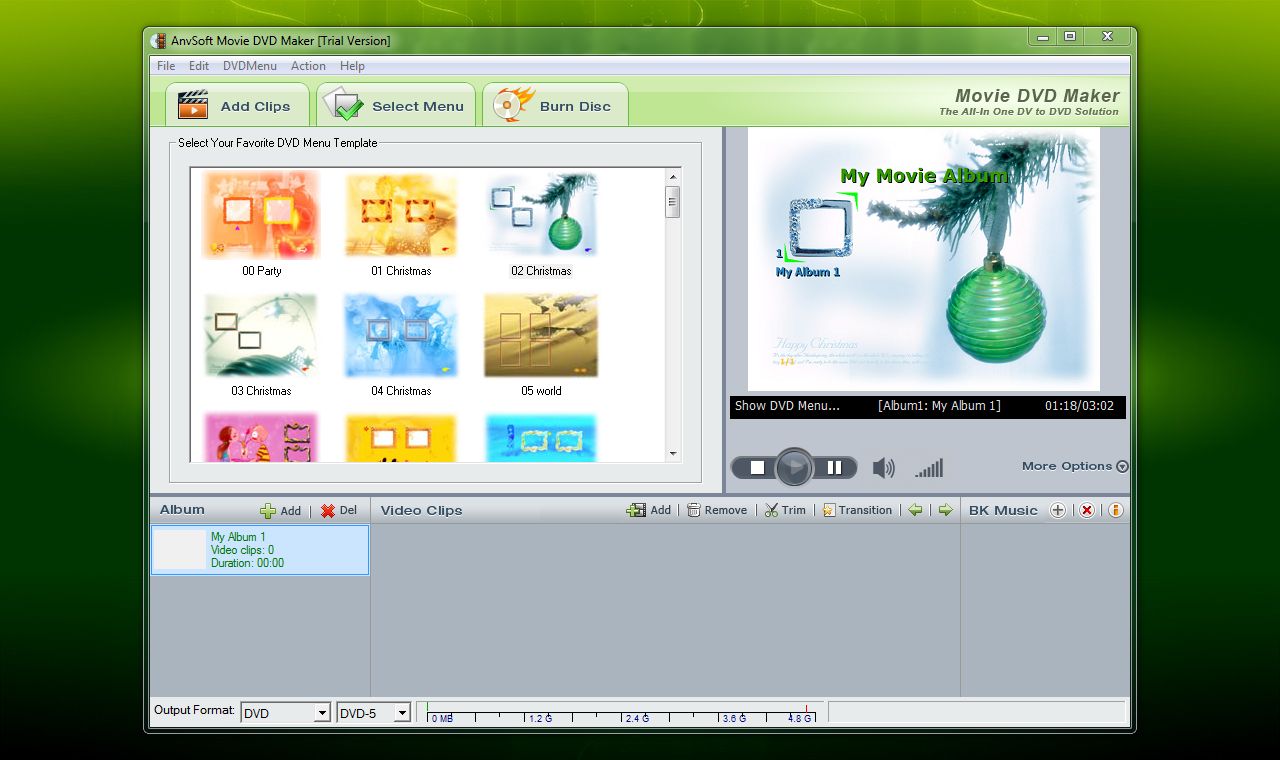The width and height of the screenshot is (1280, 760).
Task: Select the 00 Party menu template
Action: [261, 224]
